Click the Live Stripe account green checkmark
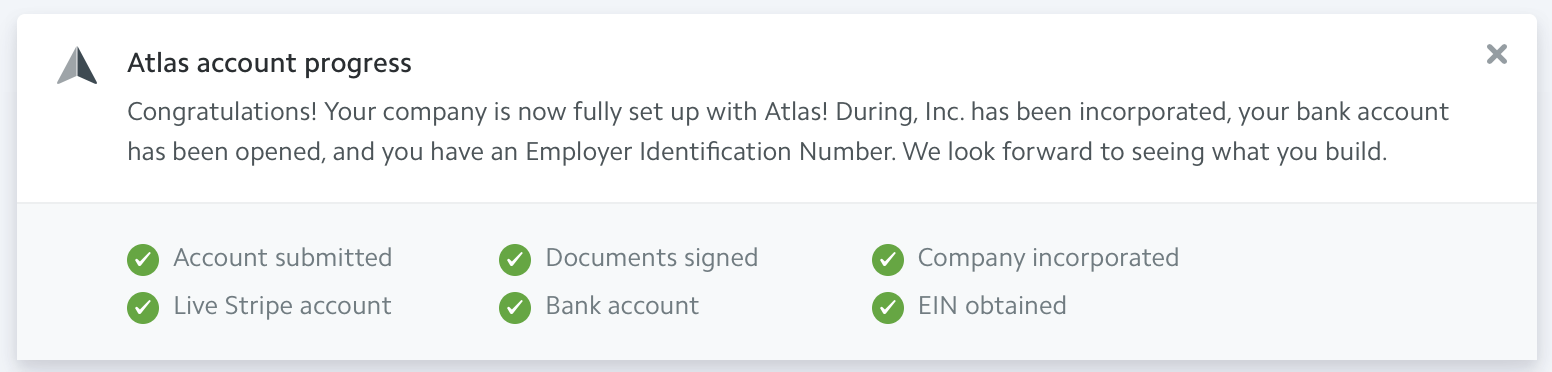The image size is (1552, 372). (144, 308)
